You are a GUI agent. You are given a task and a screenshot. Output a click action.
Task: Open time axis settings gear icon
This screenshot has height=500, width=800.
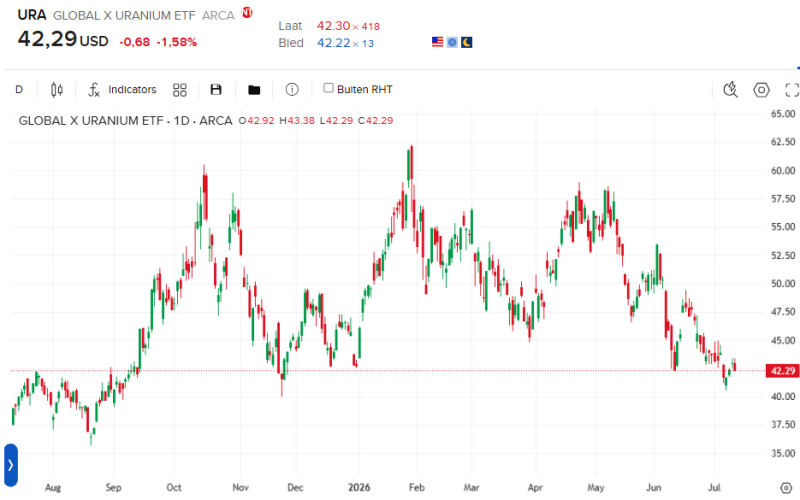[x=787, y=488]
